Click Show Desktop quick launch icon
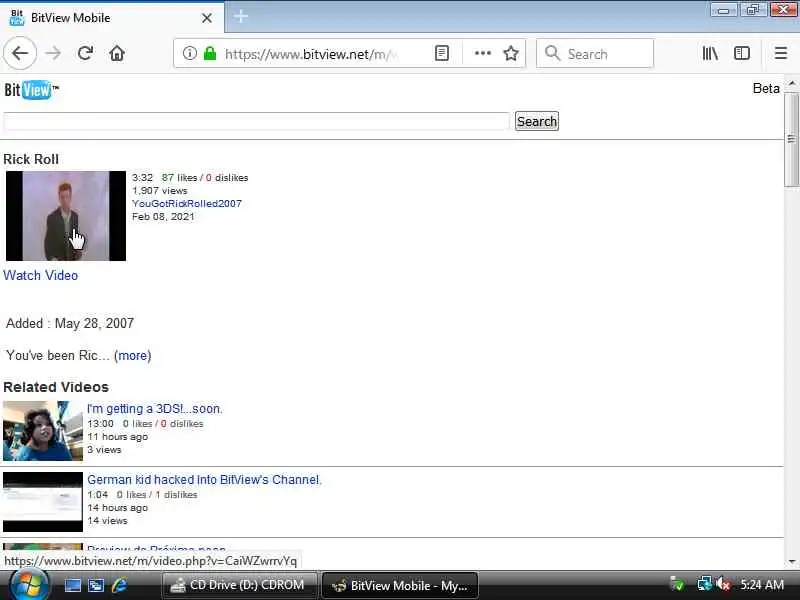The height and width of the screenshot is (600, 800). [x=72, y=585]
